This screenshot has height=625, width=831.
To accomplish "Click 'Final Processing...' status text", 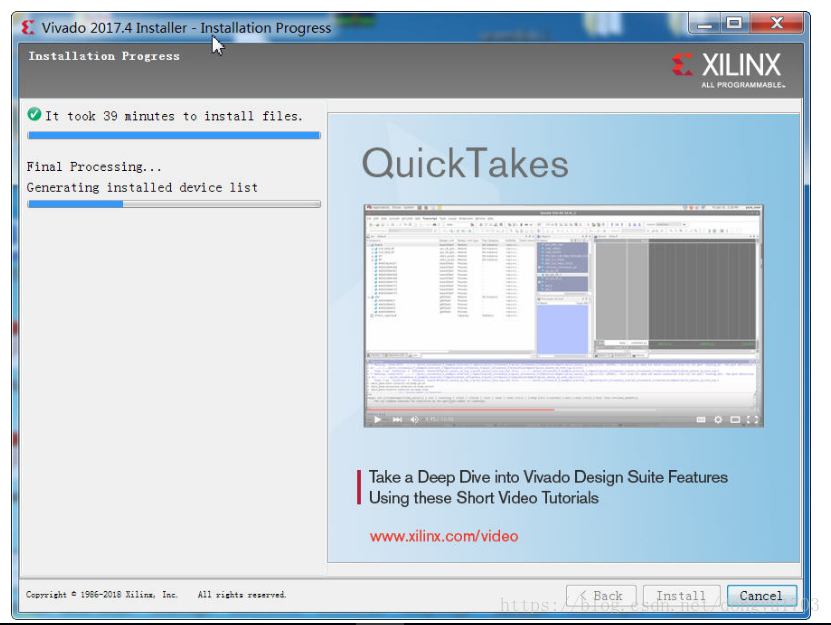I will point(94,167).
